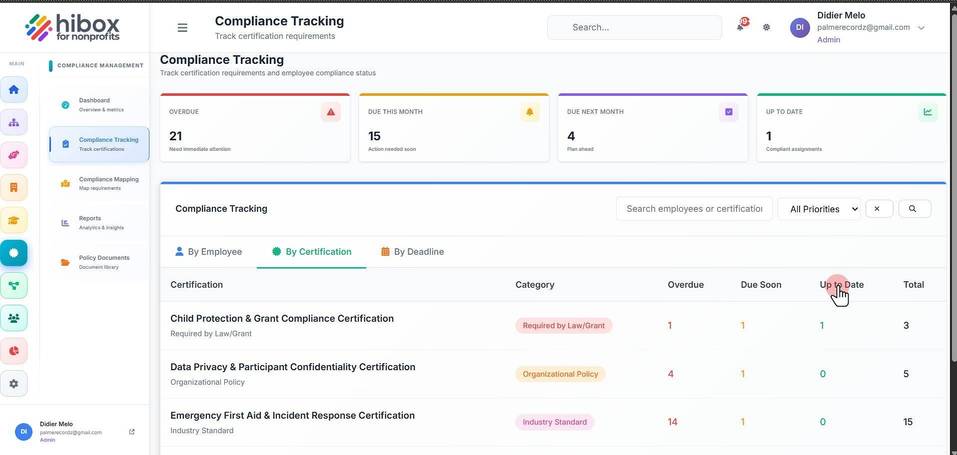
Task: Click the Overdue column header
Action: click(x=685, y=285)
